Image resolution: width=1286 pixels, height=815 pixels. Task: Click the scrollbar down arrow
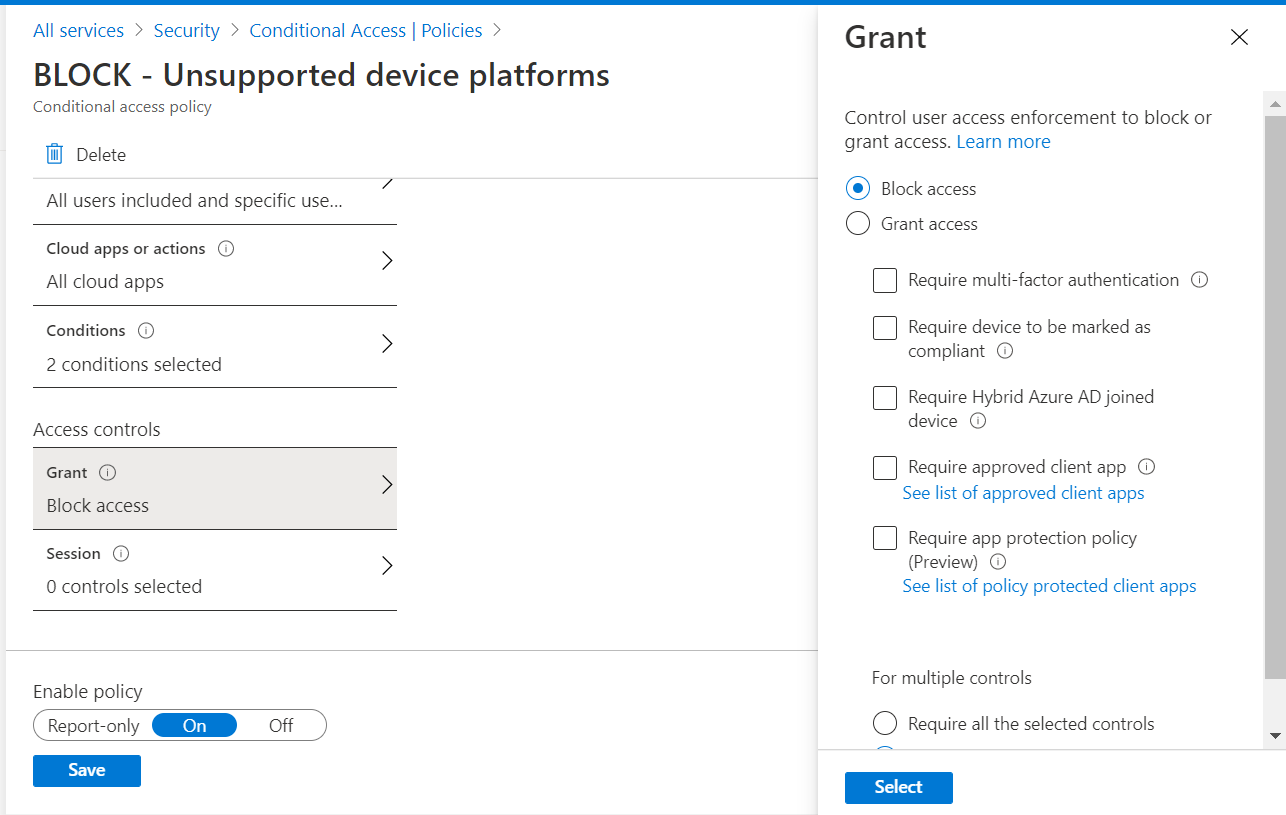[1275, 735]
